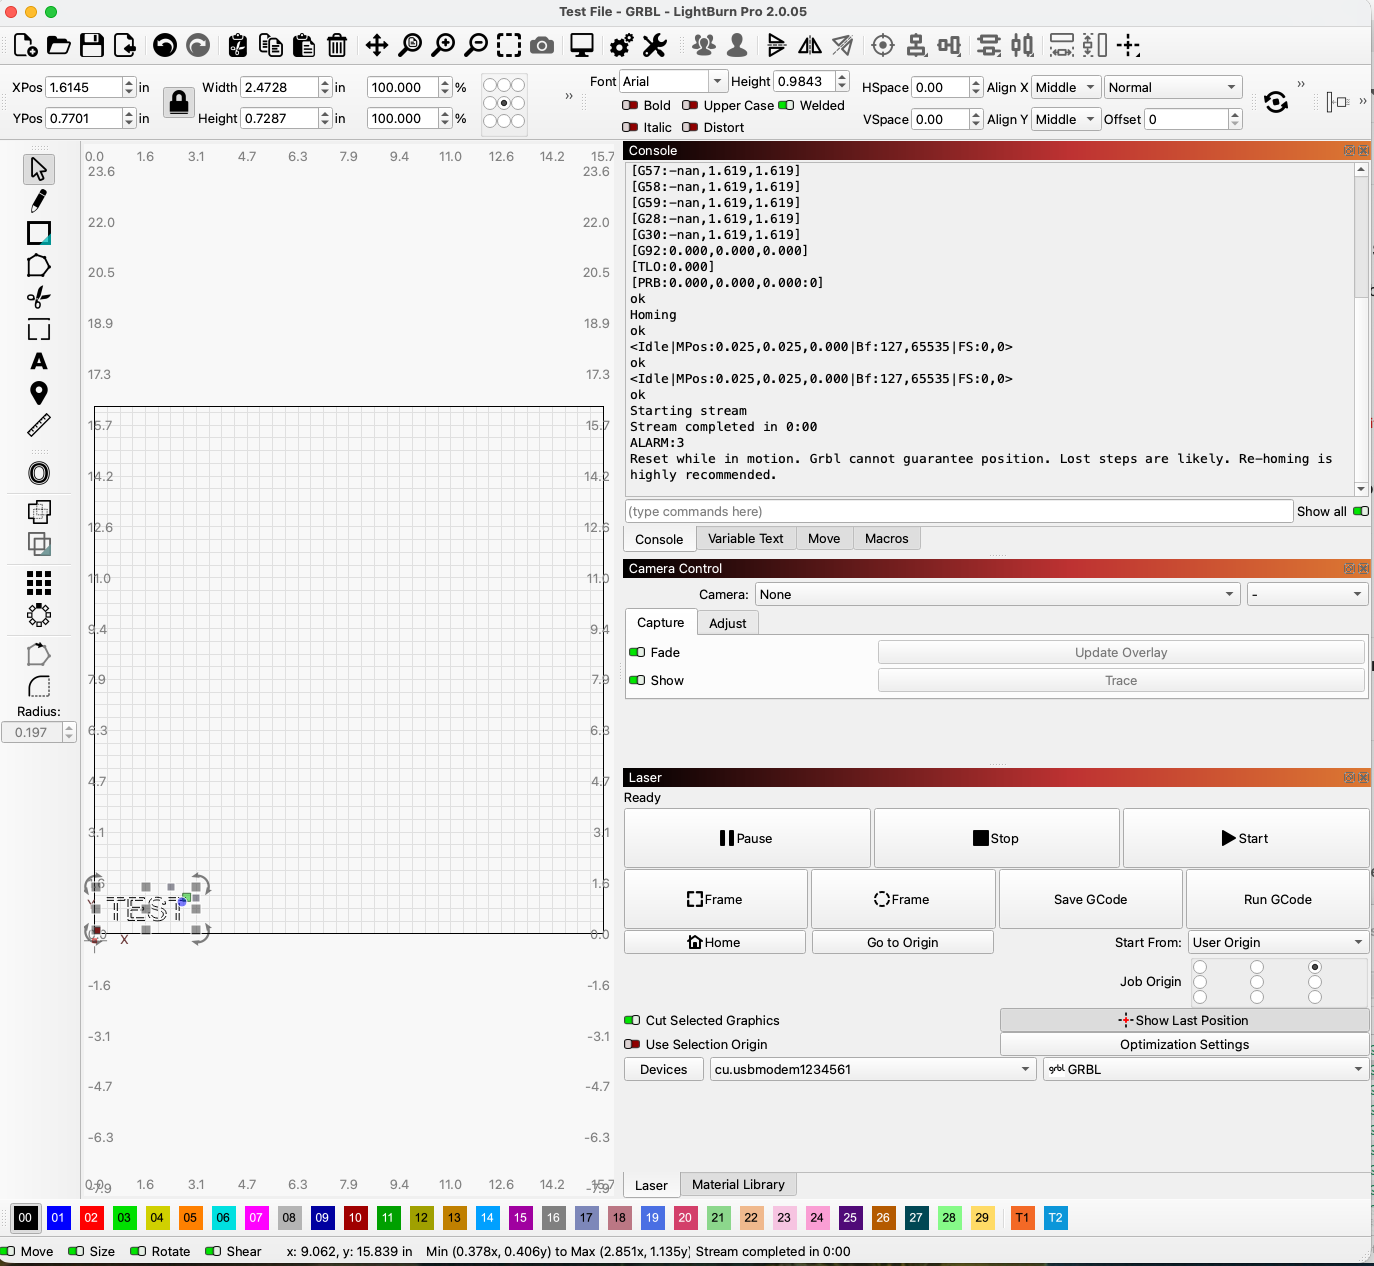
Task: Click the Go to Origin button
Action: pos(902,942)
